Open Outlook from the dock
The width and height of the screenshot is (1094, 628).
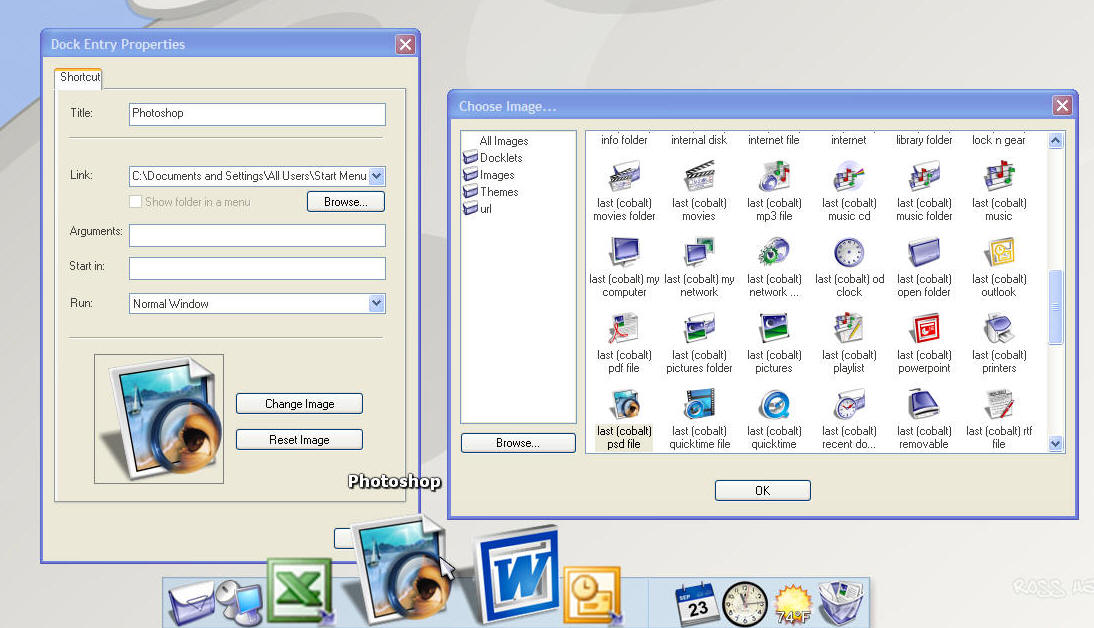tap(592, 594)
